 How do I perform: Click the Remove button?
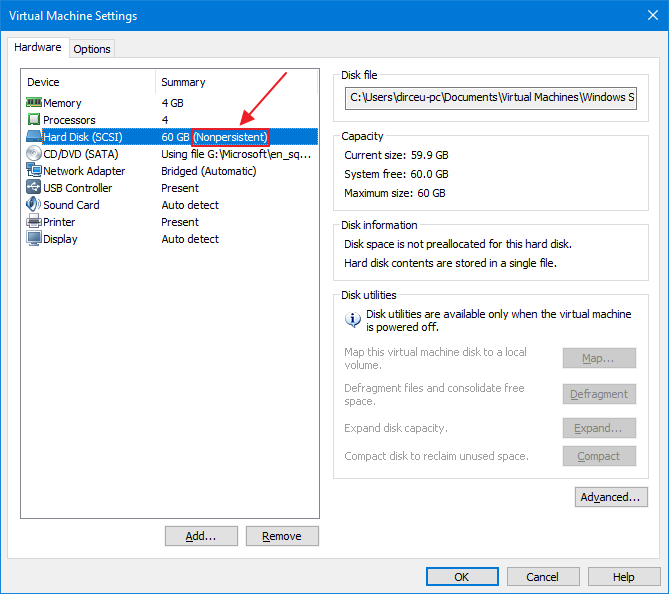[282, 536]
